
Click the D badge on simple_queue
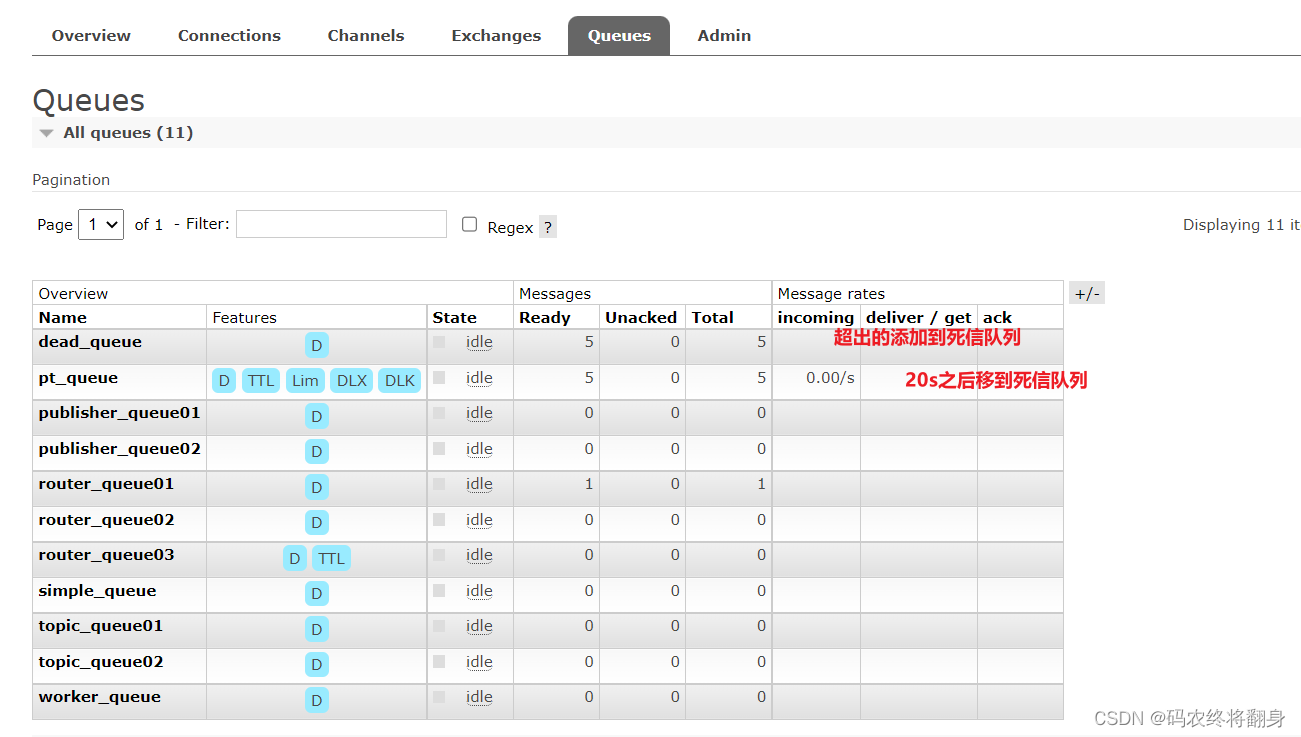tap(316, 593)
